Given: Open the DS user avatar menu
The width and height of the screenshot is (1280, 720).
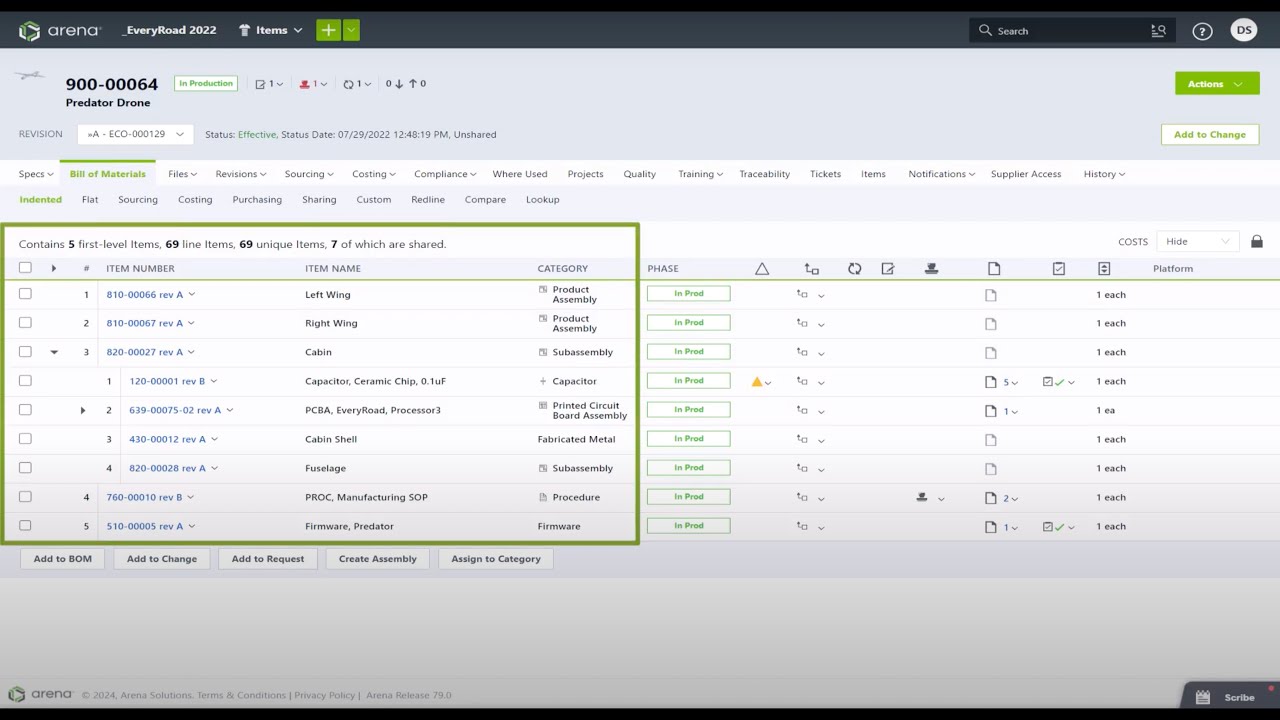Looking at the screenshot, I should (1244, 30).
